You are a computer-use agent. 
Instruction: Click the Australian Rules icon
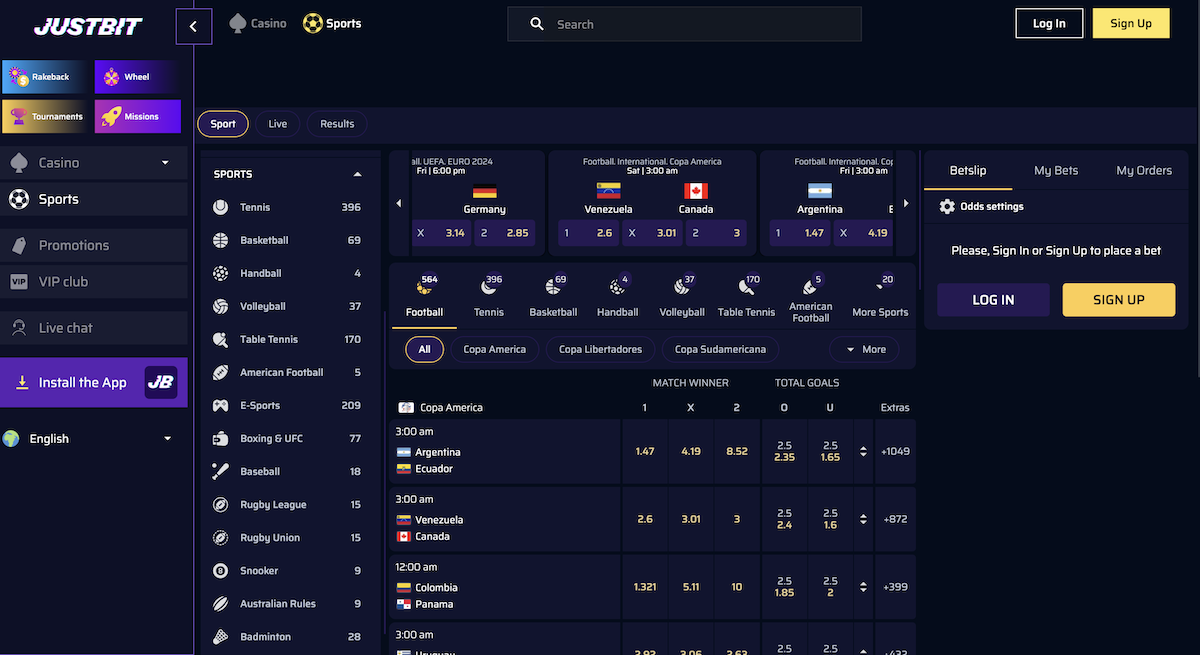click(221, 604)
